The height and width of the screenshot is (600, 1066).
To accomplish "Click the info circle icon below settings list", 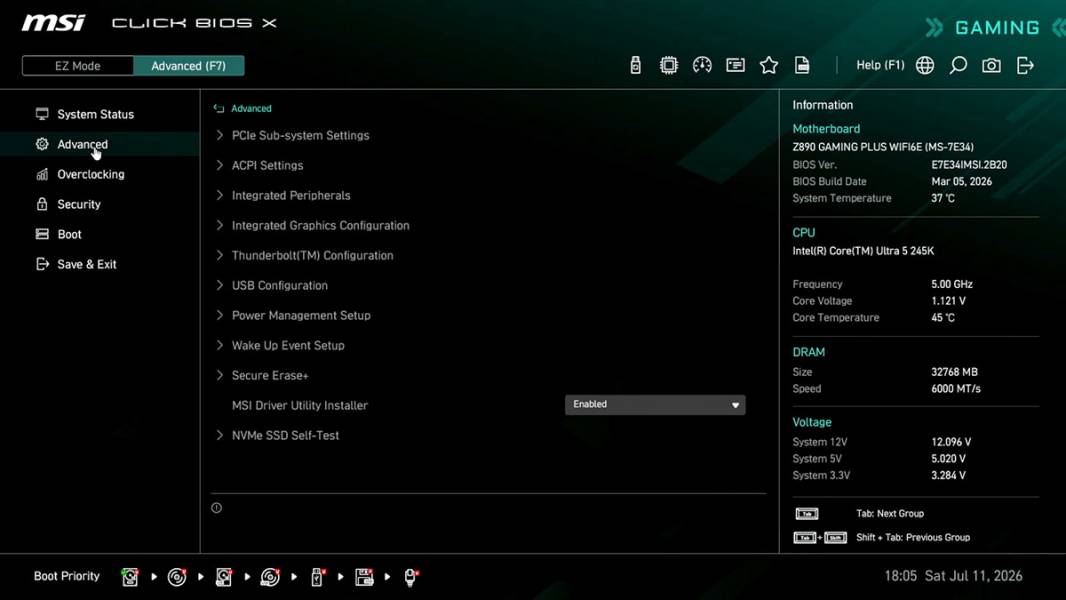I will tap(216, 508).
